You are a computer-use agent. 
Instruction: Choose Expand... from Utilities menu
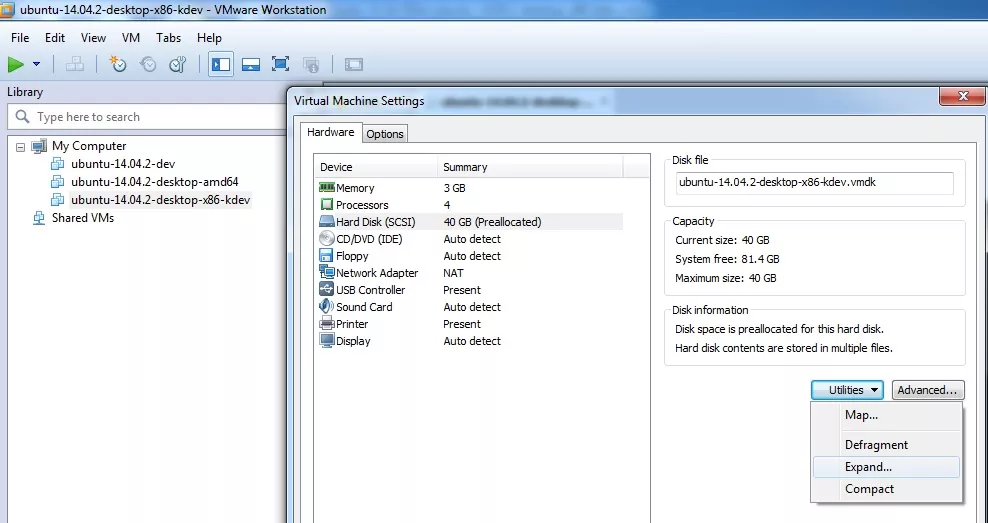coord(887,467)
